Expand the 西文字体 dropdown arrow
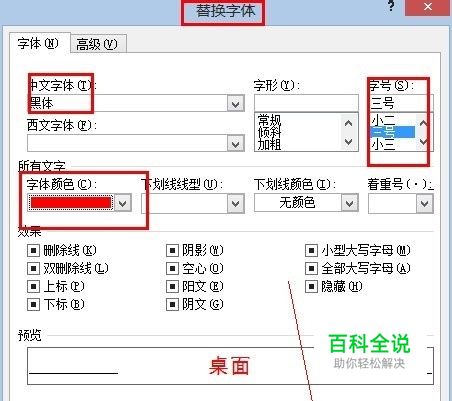 click(235, 144)
